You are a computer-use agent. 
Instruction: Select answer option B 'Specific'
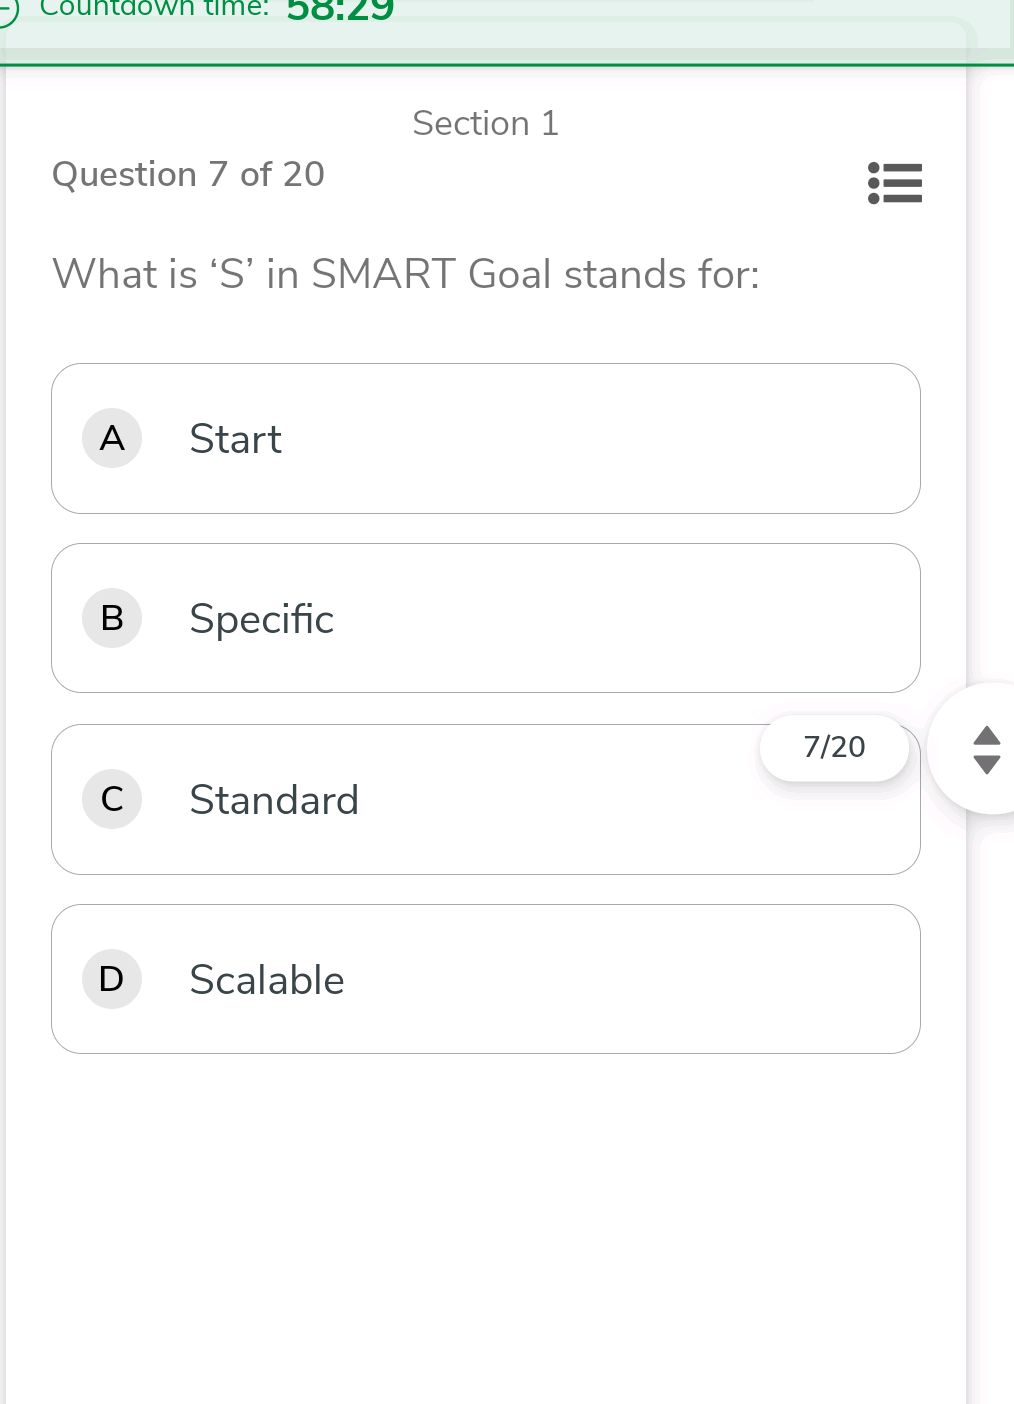tap(486, 618)
